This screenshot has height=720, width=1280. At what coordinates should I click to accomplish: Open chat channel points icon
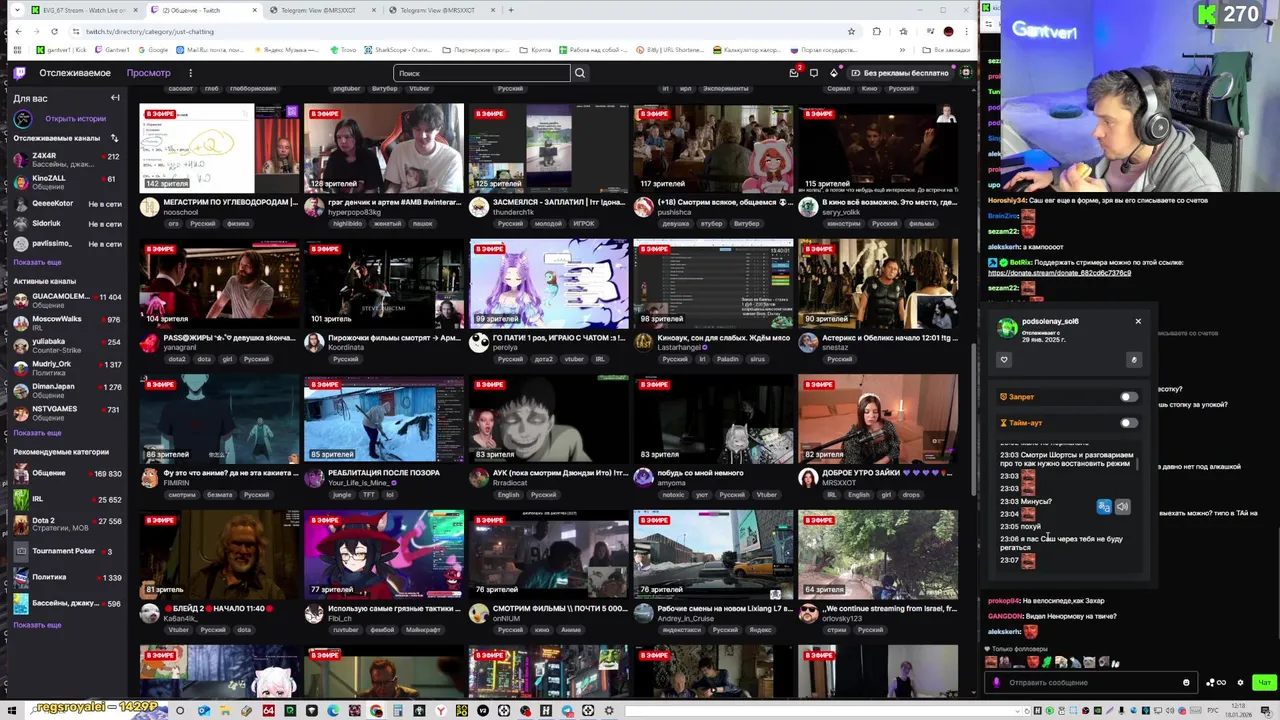(x=1215, y=683)
